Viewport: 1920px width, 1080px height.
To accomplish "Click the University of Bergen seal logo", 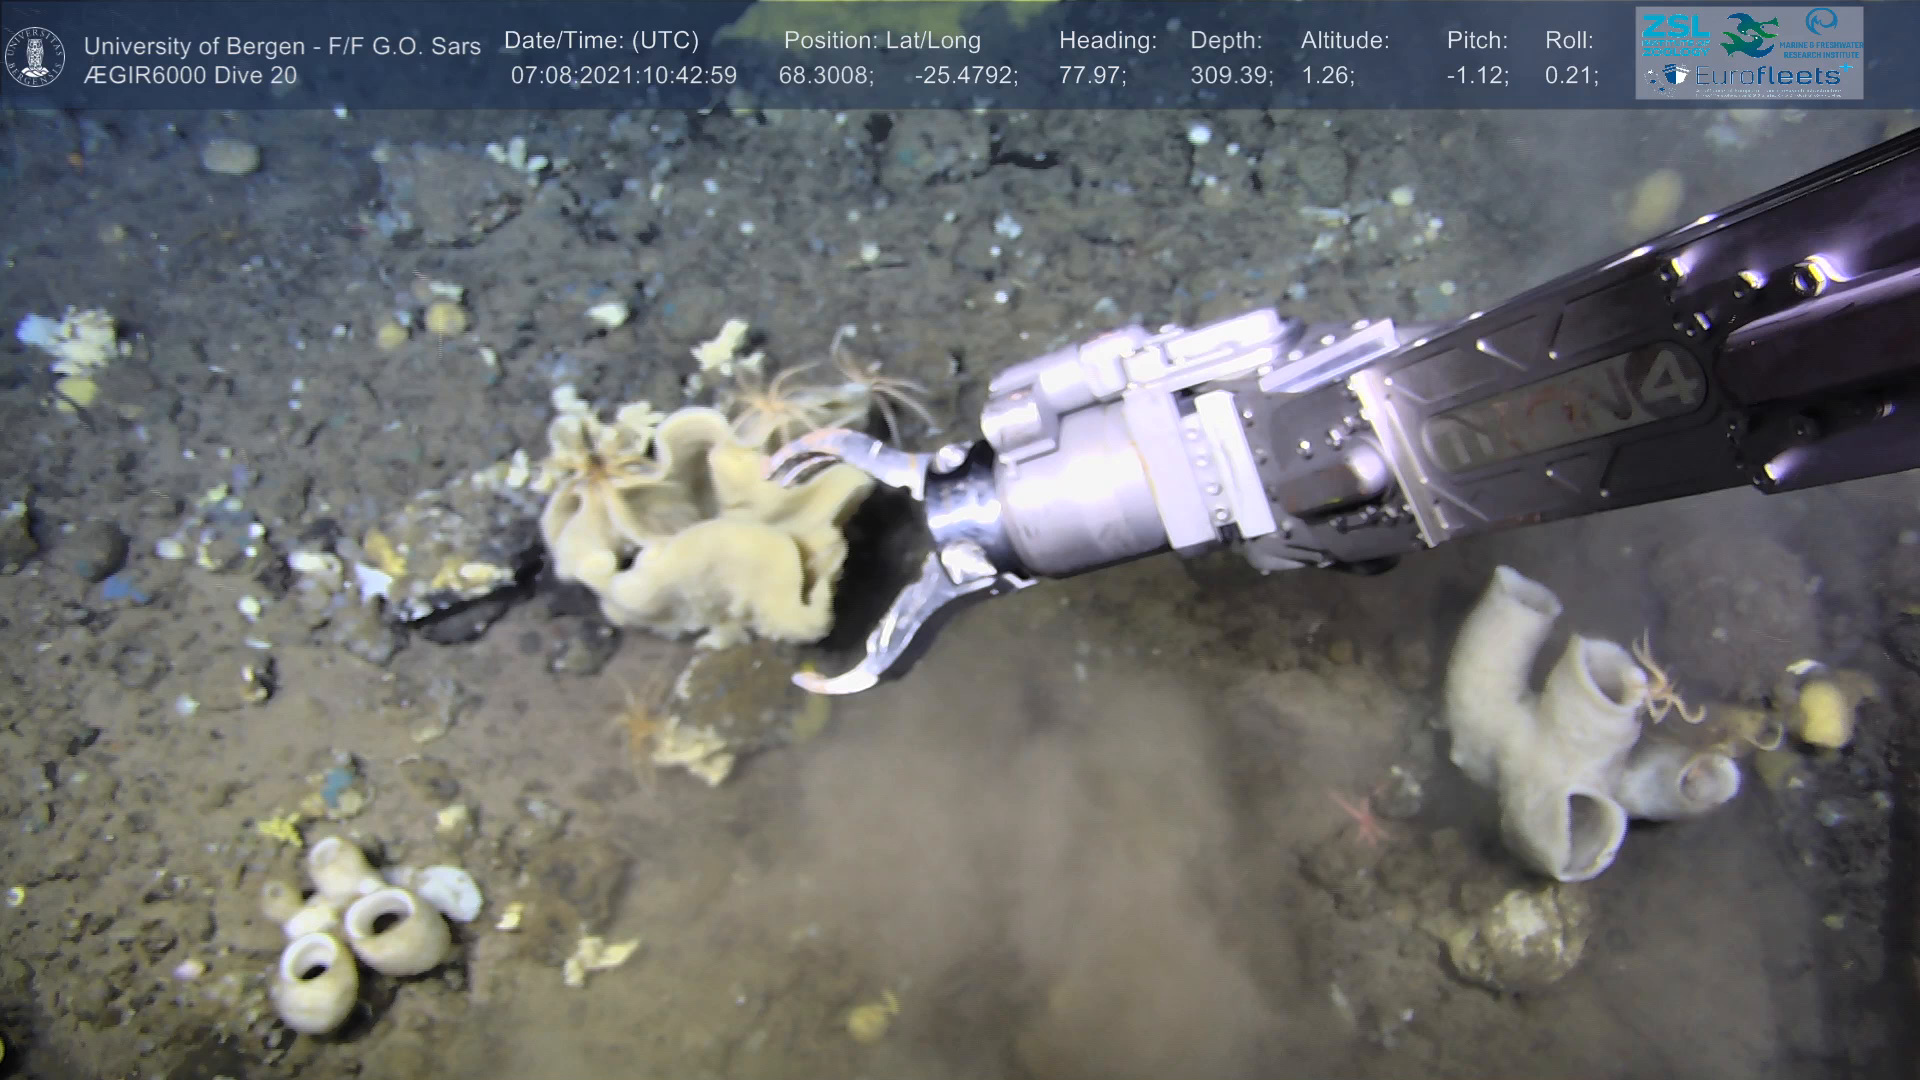I will [x=34, y=56].
